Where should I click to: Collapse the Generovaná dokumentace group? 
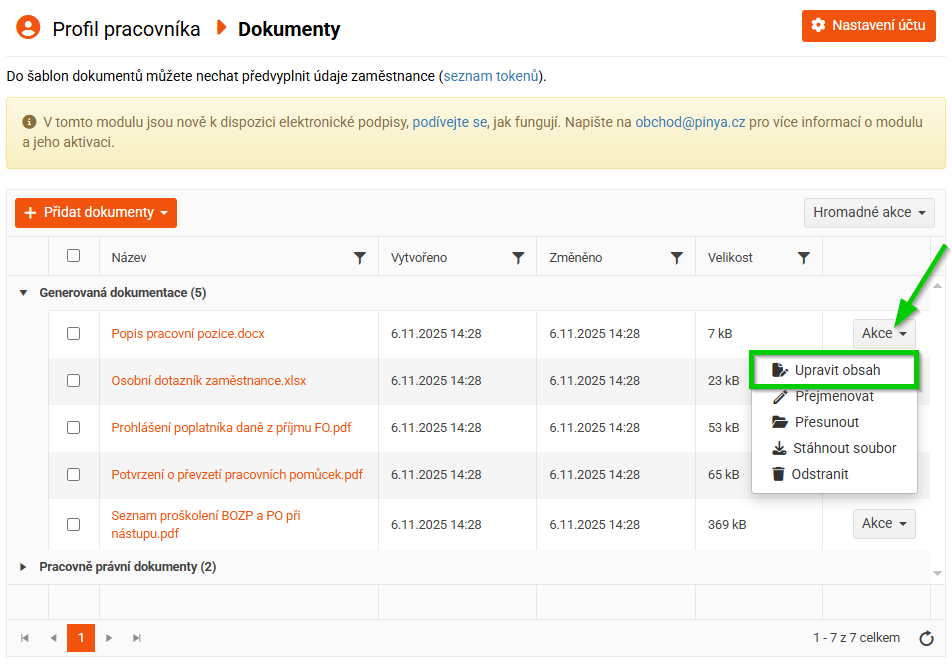tap(24, 293)
